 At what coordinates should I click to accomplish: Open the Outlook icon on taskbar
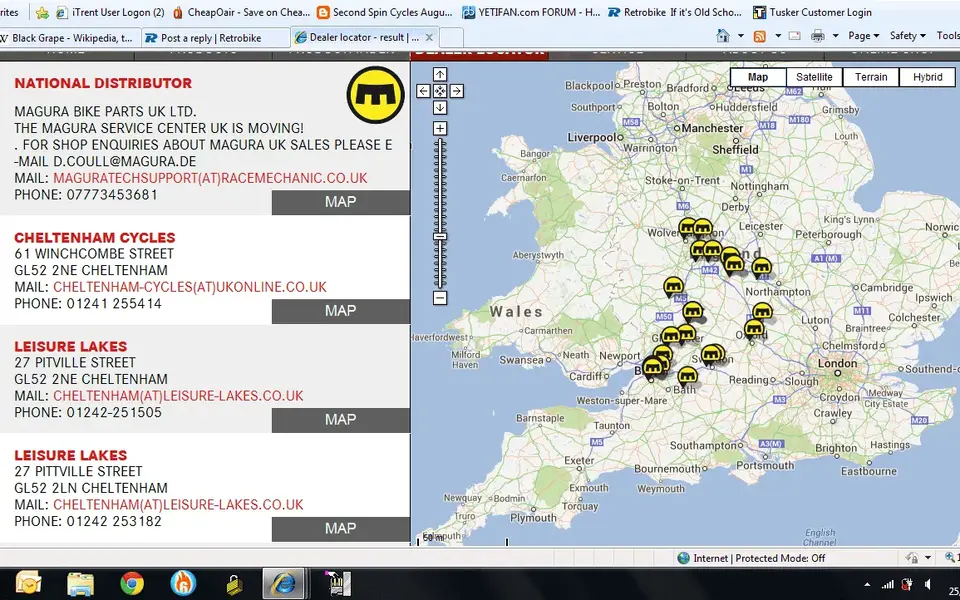pos(28,583)
